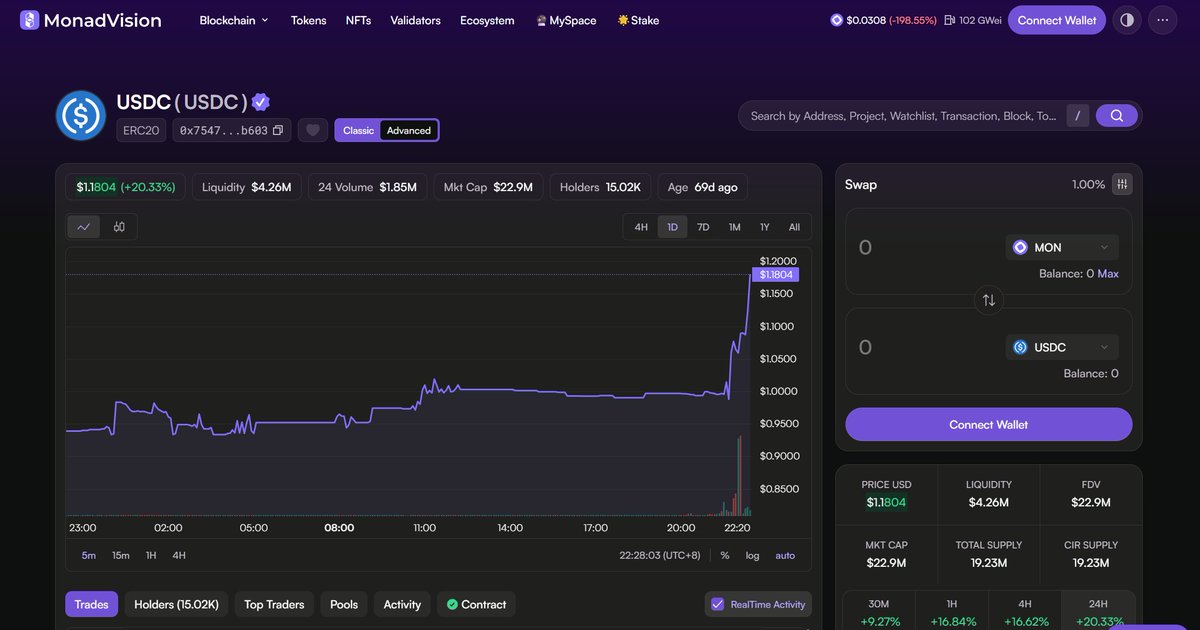This screenshot has width=1200, height=630.
Task: Select 4H candle interval below chart
Action: coord(179,555)
